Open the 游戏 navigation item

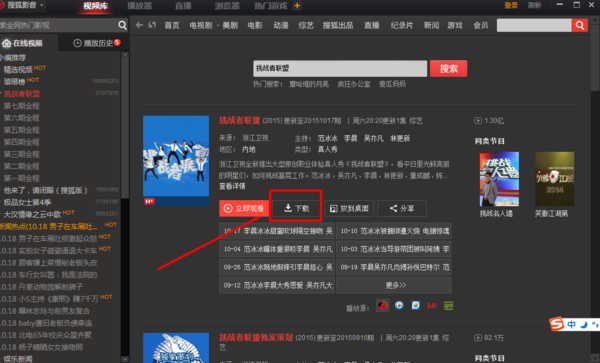pos(455,25)
